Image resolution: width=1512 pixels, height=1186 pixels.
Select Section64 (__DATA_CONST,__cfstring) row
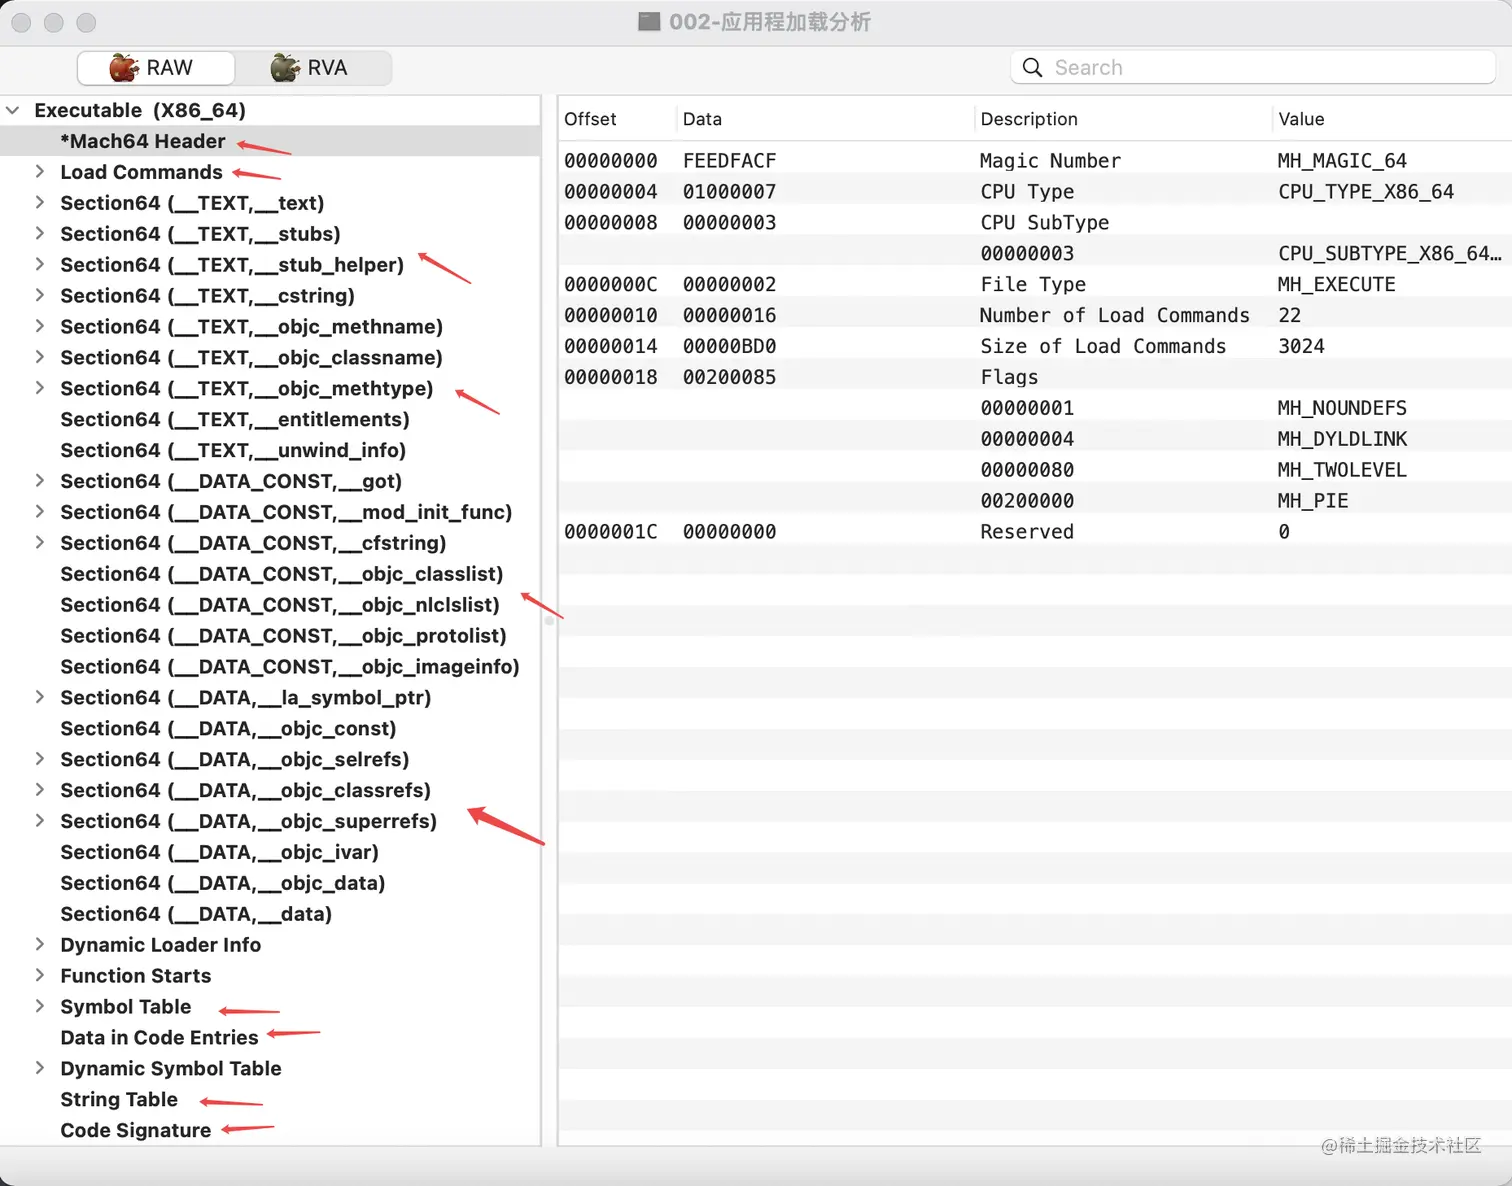(x=270, y=544)
